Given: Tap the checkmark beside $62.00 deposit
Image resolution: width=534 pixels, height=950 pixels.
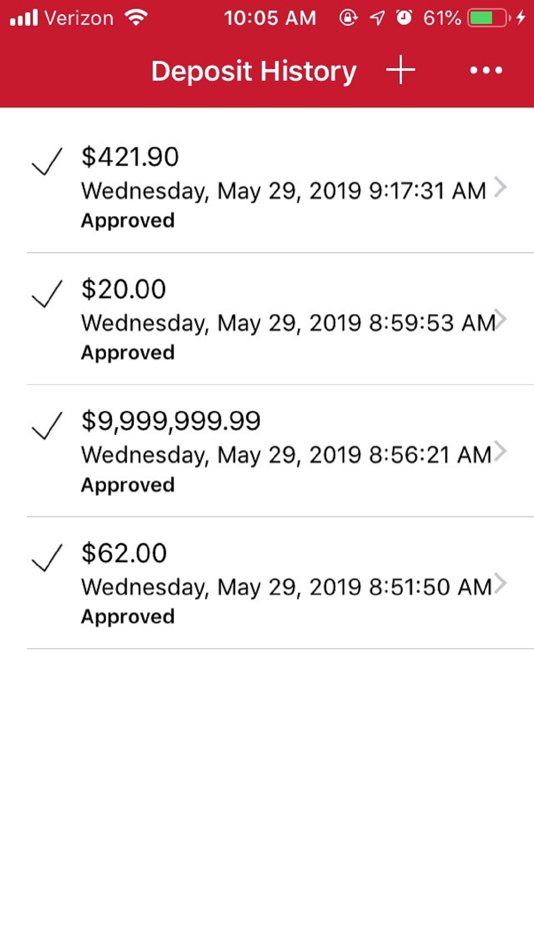Looking at the screenshot, I should coord(47,558).
